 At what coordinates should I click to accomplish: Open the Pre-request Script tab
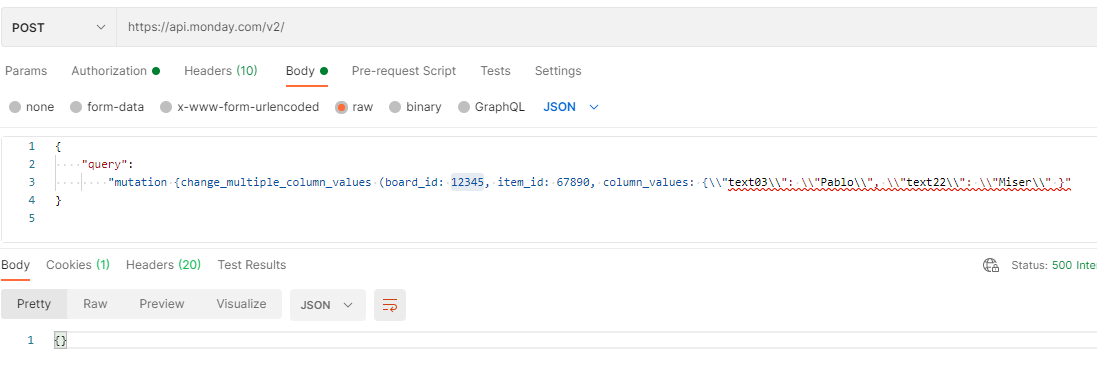(x=404, y=71)
